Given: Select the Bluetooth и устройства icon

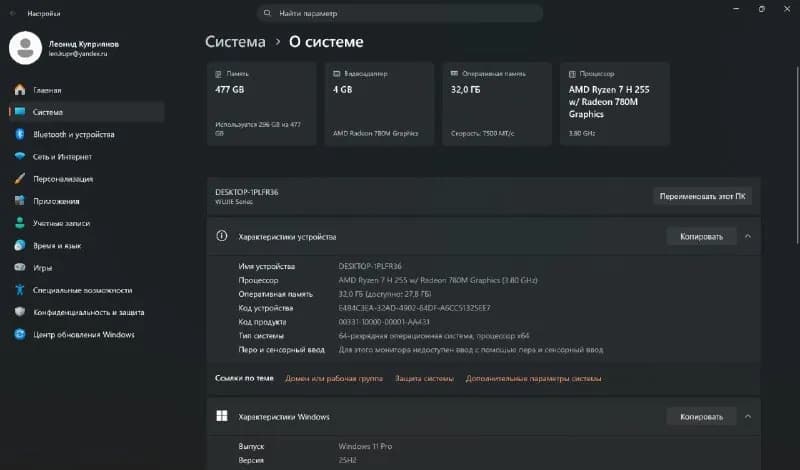Looking at the screenshot, I should click(20, 134).
